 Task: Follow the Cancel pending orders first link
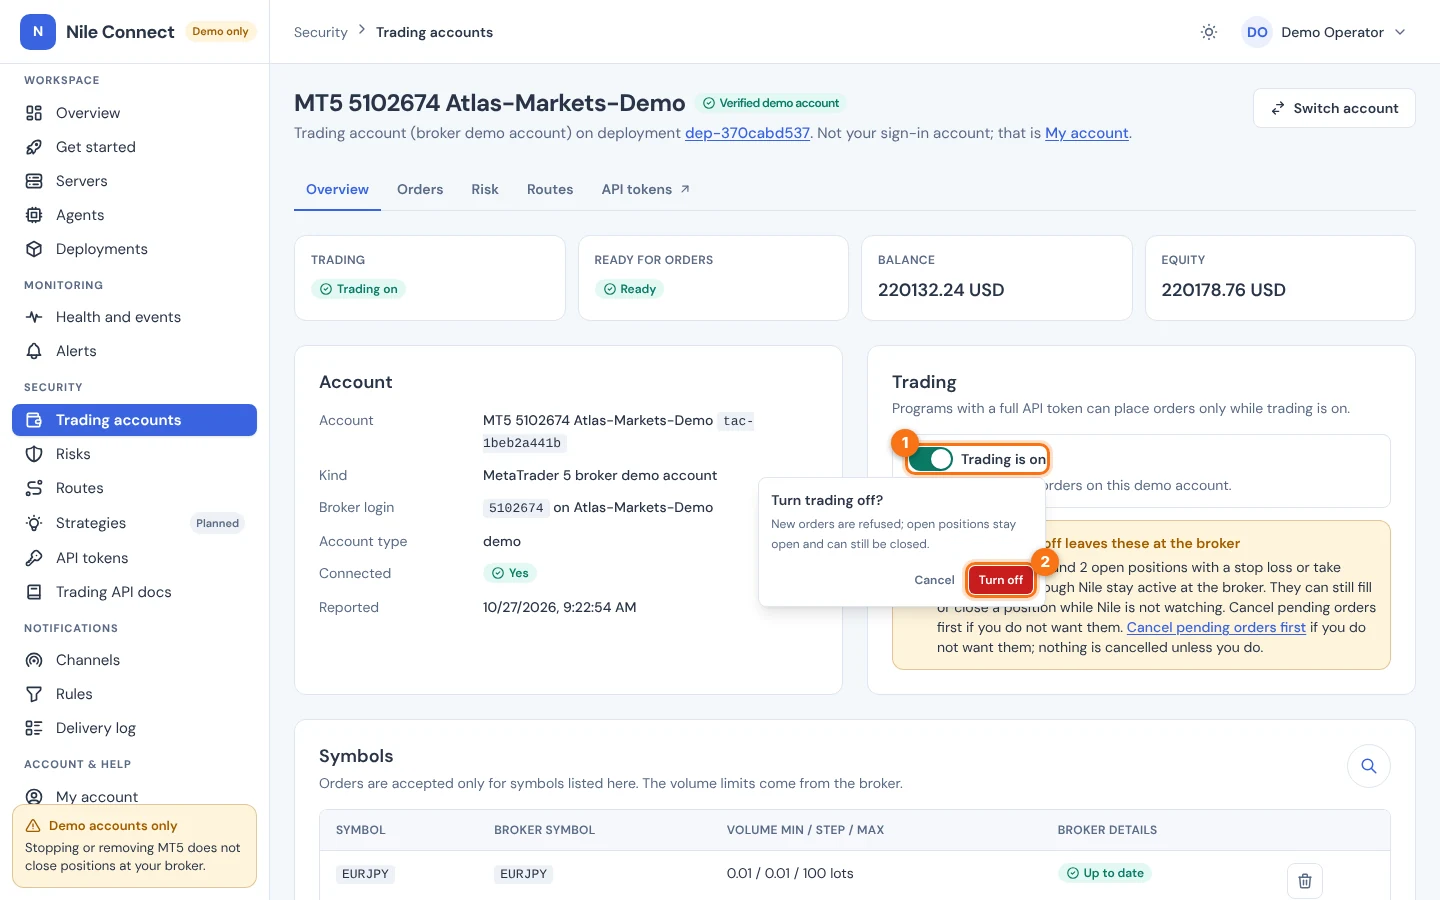[1216, 627]
